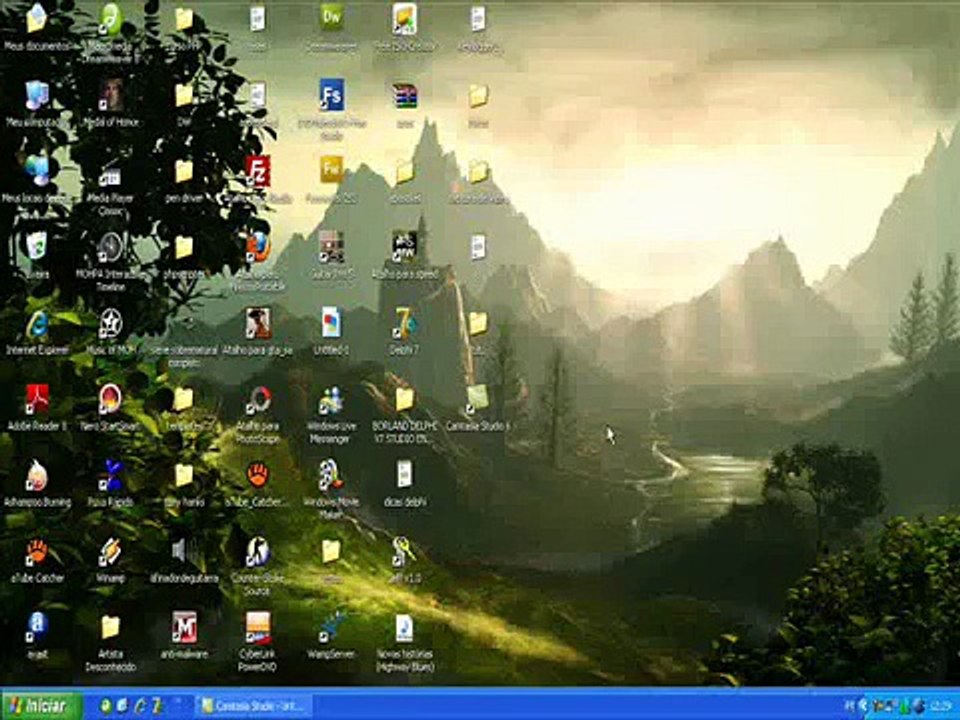The width and height of the screenshot is (960, 720).
Task: Open the Pizza Rapido shortcut
Action: [111, 475]
